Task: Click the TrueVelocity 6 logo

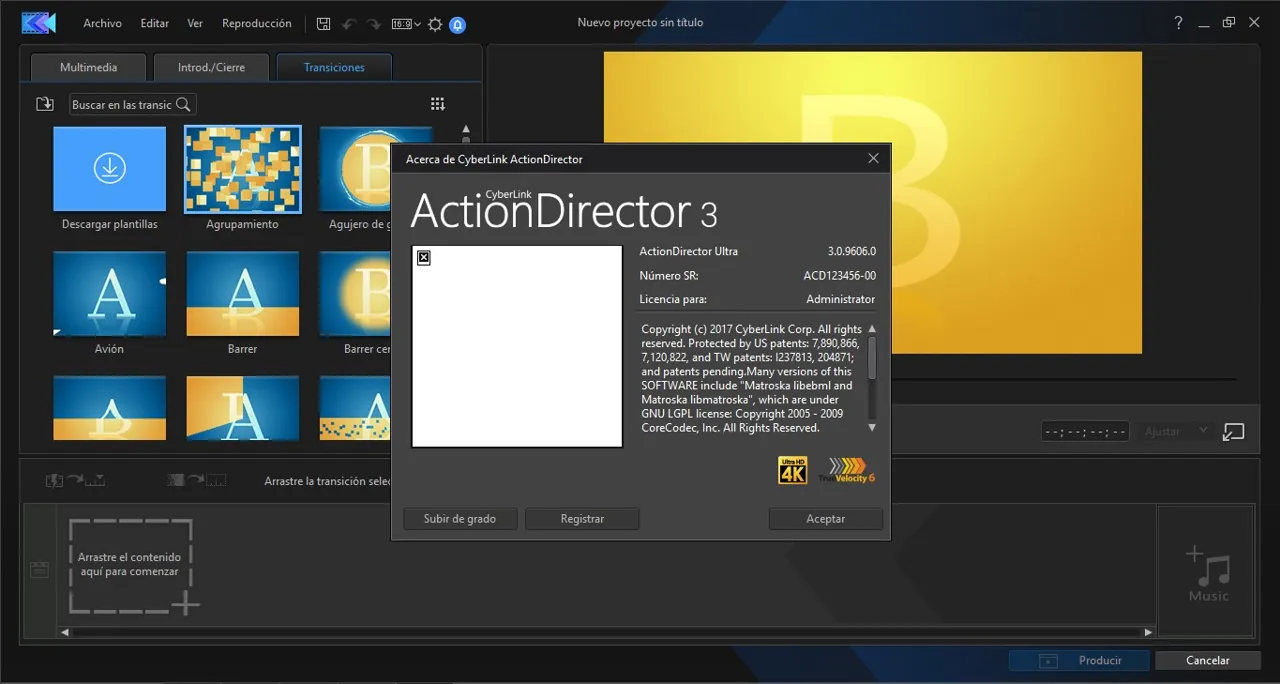Action: point(846,470)
